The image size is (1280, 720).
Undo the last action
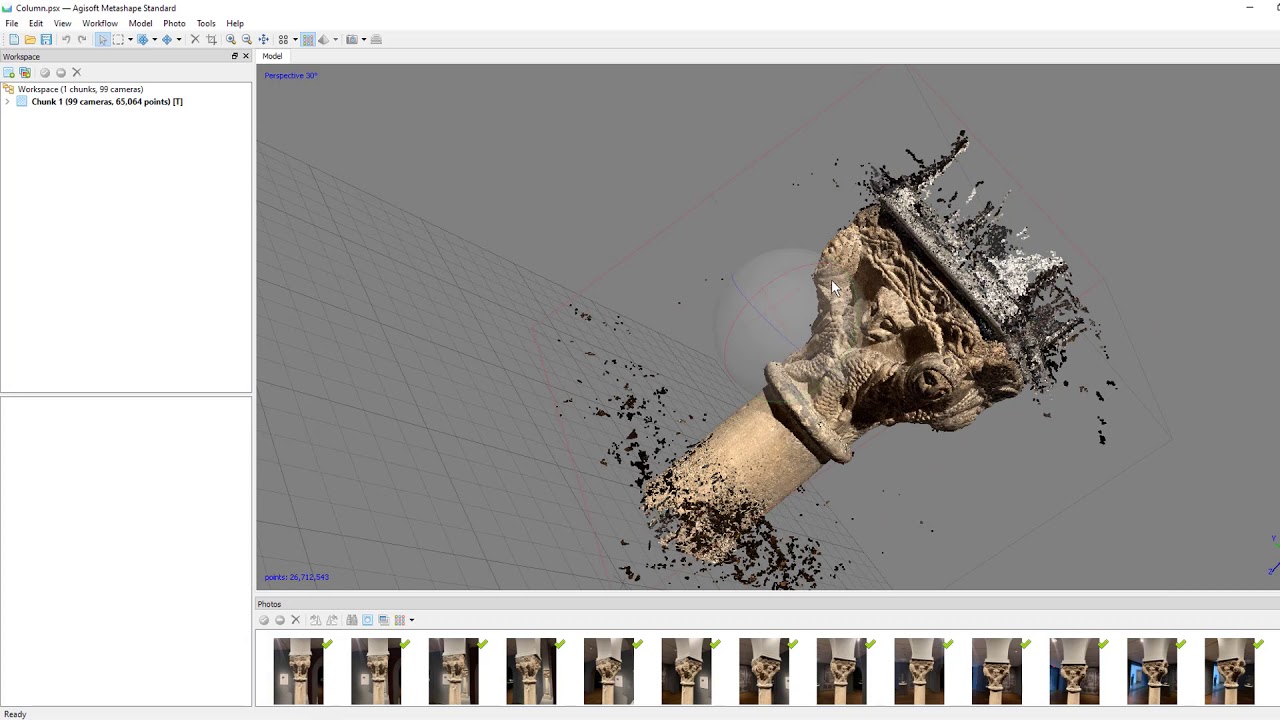pyautogui.click(x=66, y=40)
